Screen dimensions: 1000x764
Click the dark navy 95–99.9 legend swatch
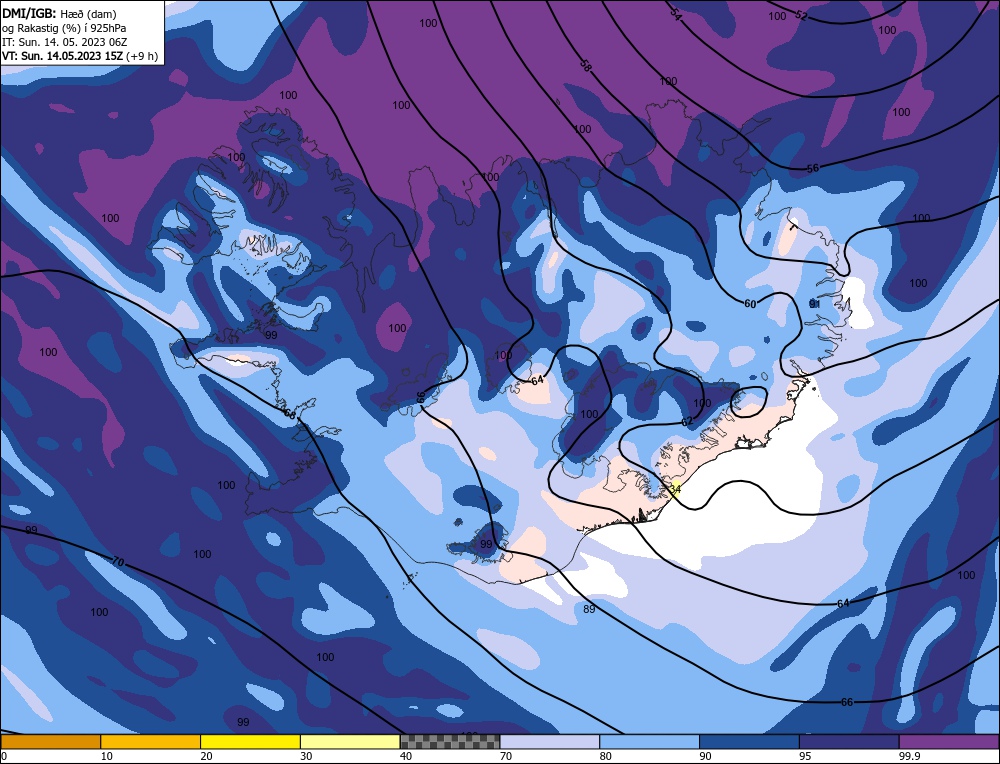coord(849,741)
